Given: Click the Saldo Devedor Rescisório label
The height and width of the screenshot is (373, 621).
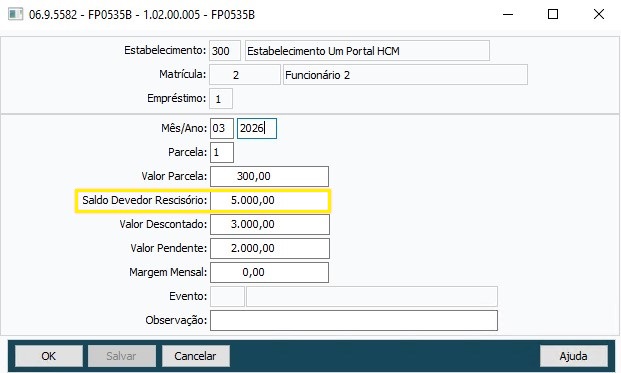Looking at the screenshot, I should (145, 200).
